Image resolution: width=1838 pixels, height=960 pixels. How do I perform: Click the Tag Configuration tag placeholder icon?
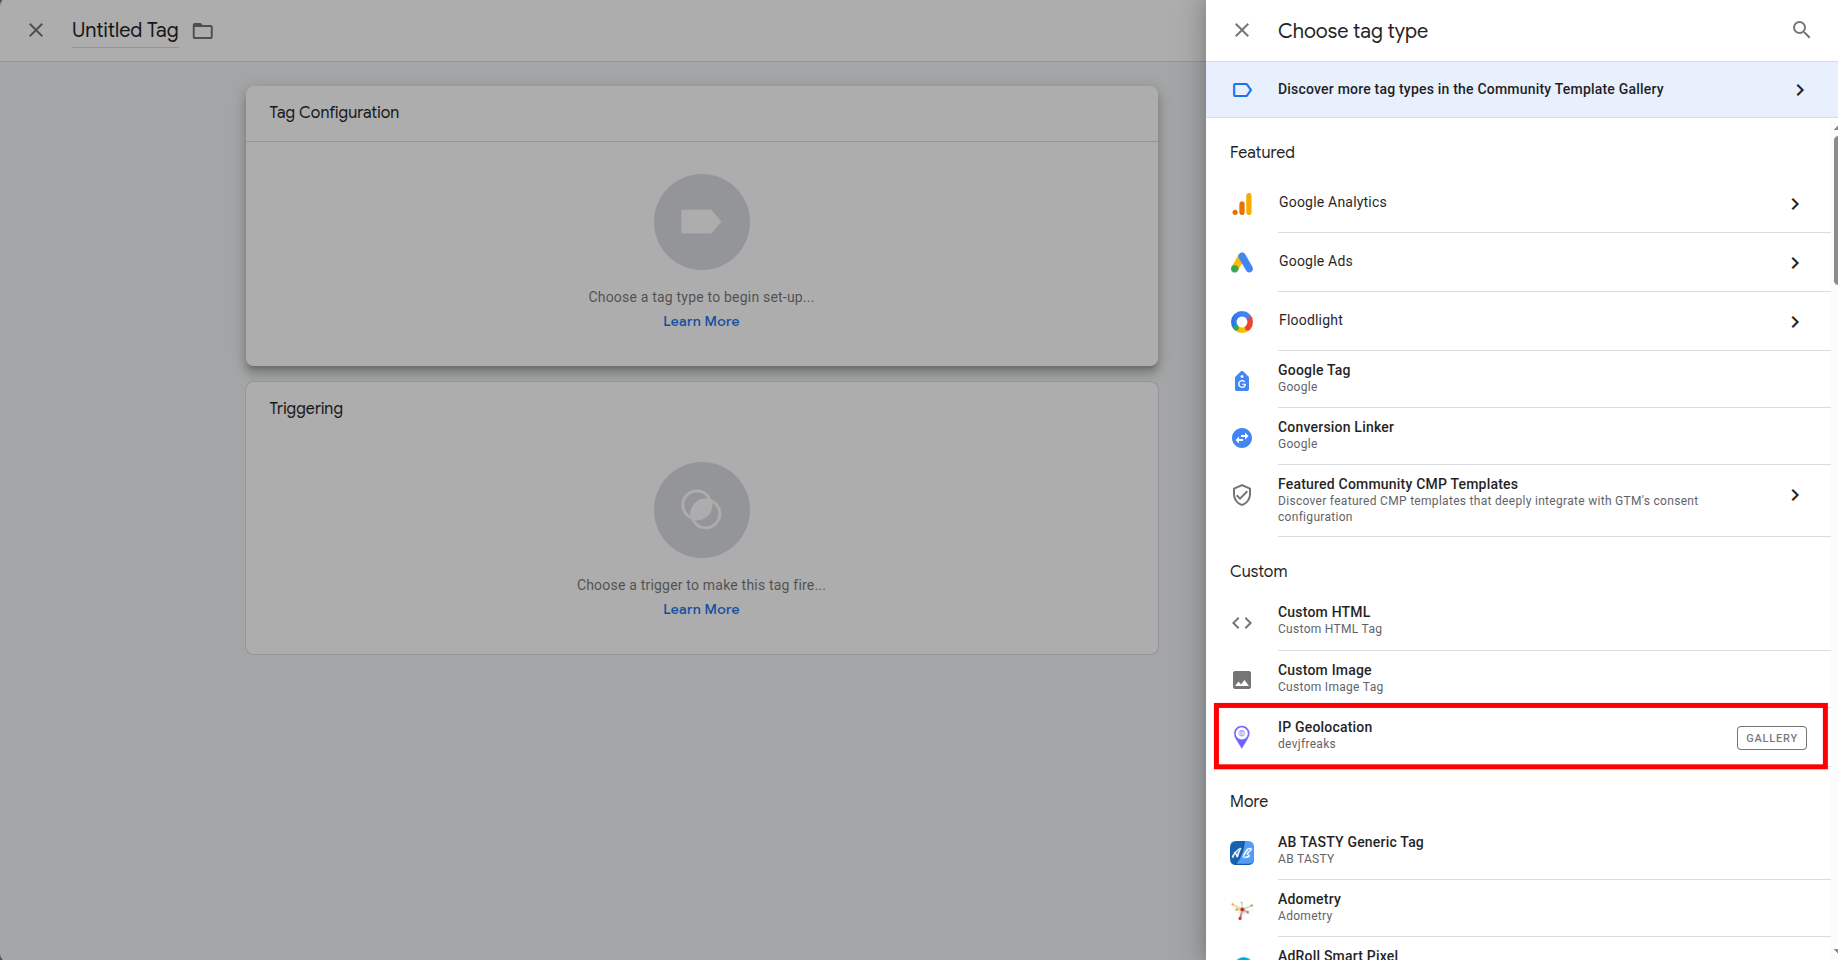coord(702,222)
